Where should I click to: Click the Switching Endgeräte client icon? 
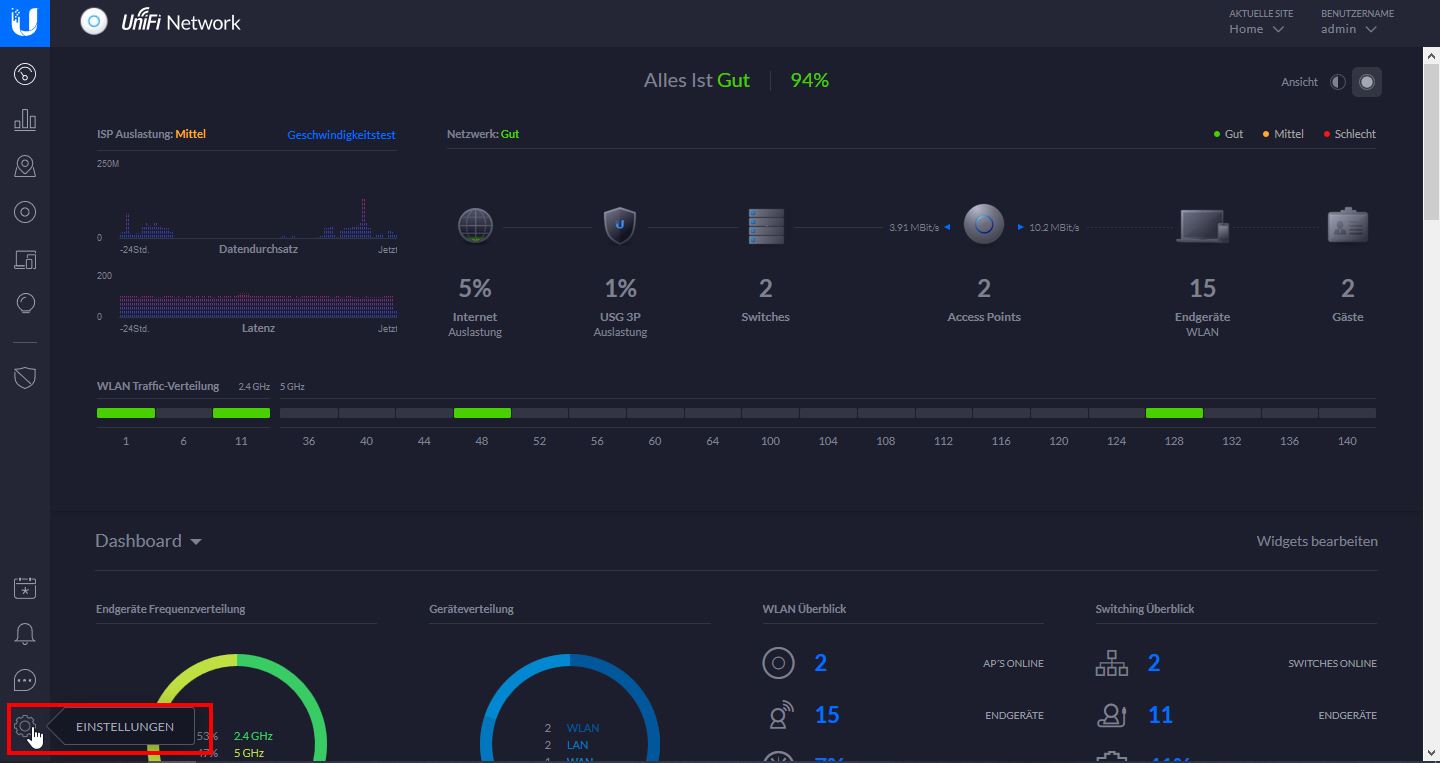click(x=1111, y=715)
